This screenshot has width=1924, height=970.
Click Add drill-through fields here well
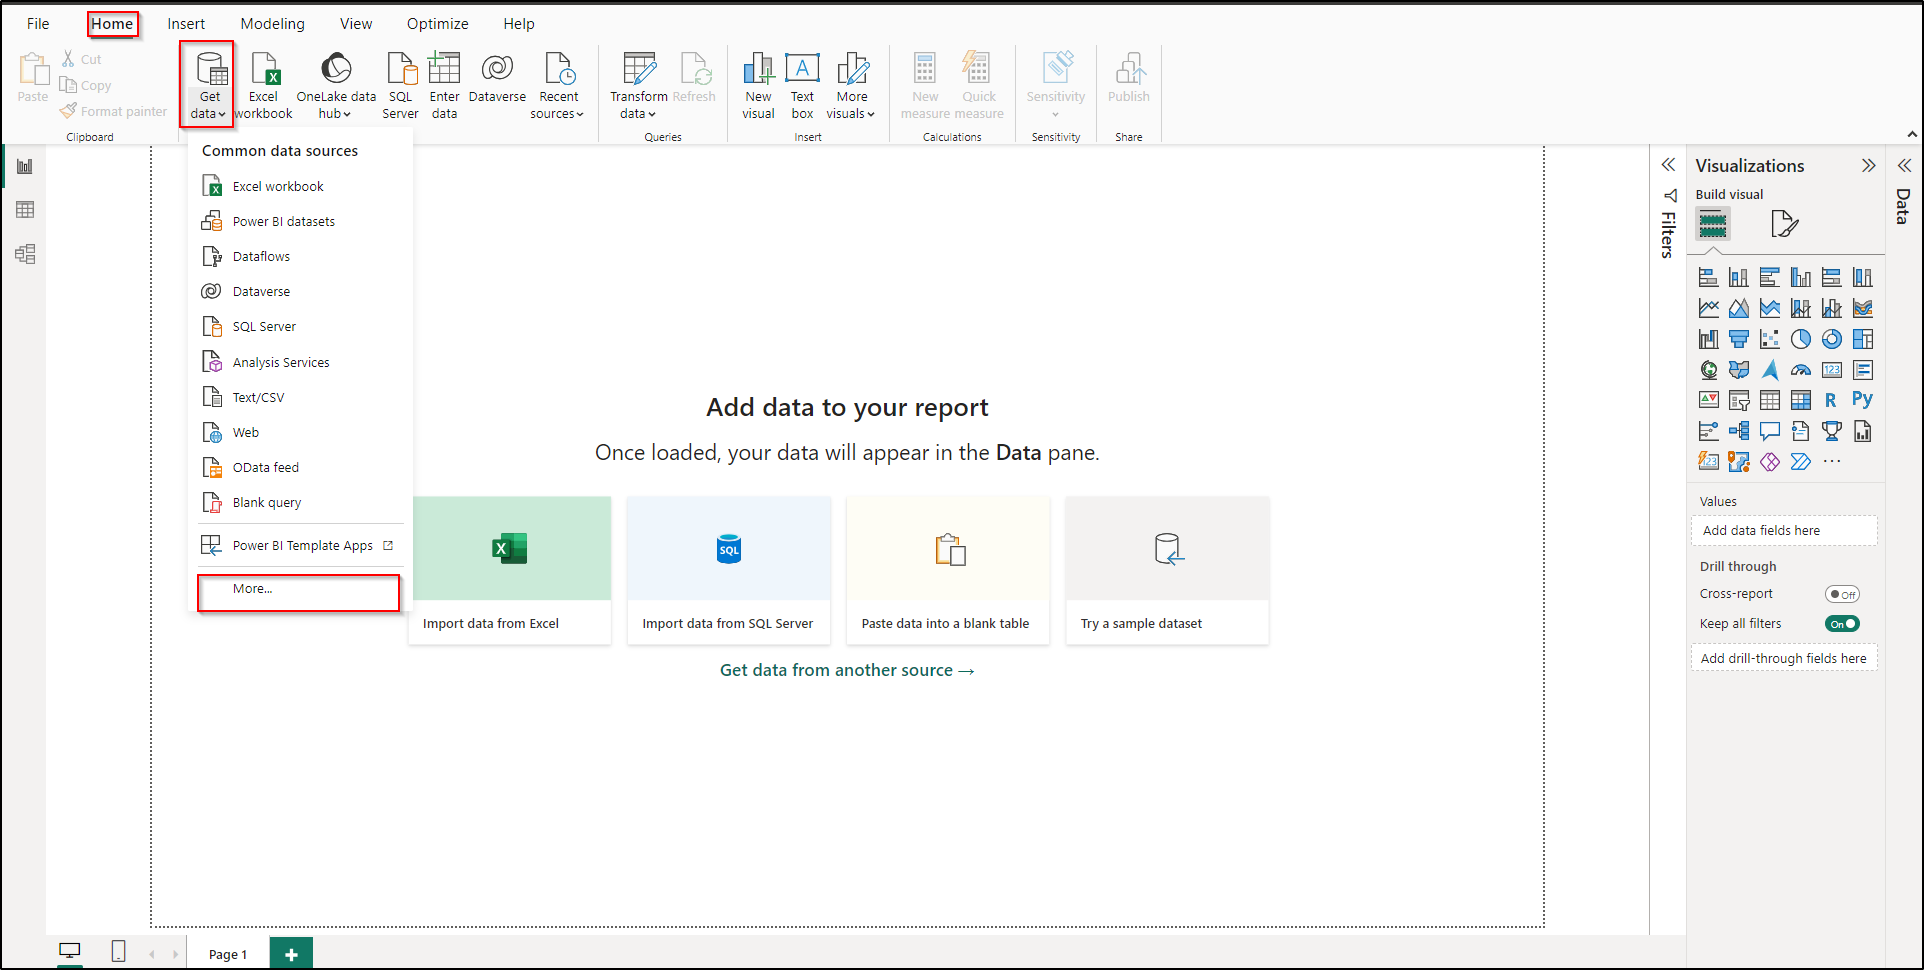tap(1784, 658)
